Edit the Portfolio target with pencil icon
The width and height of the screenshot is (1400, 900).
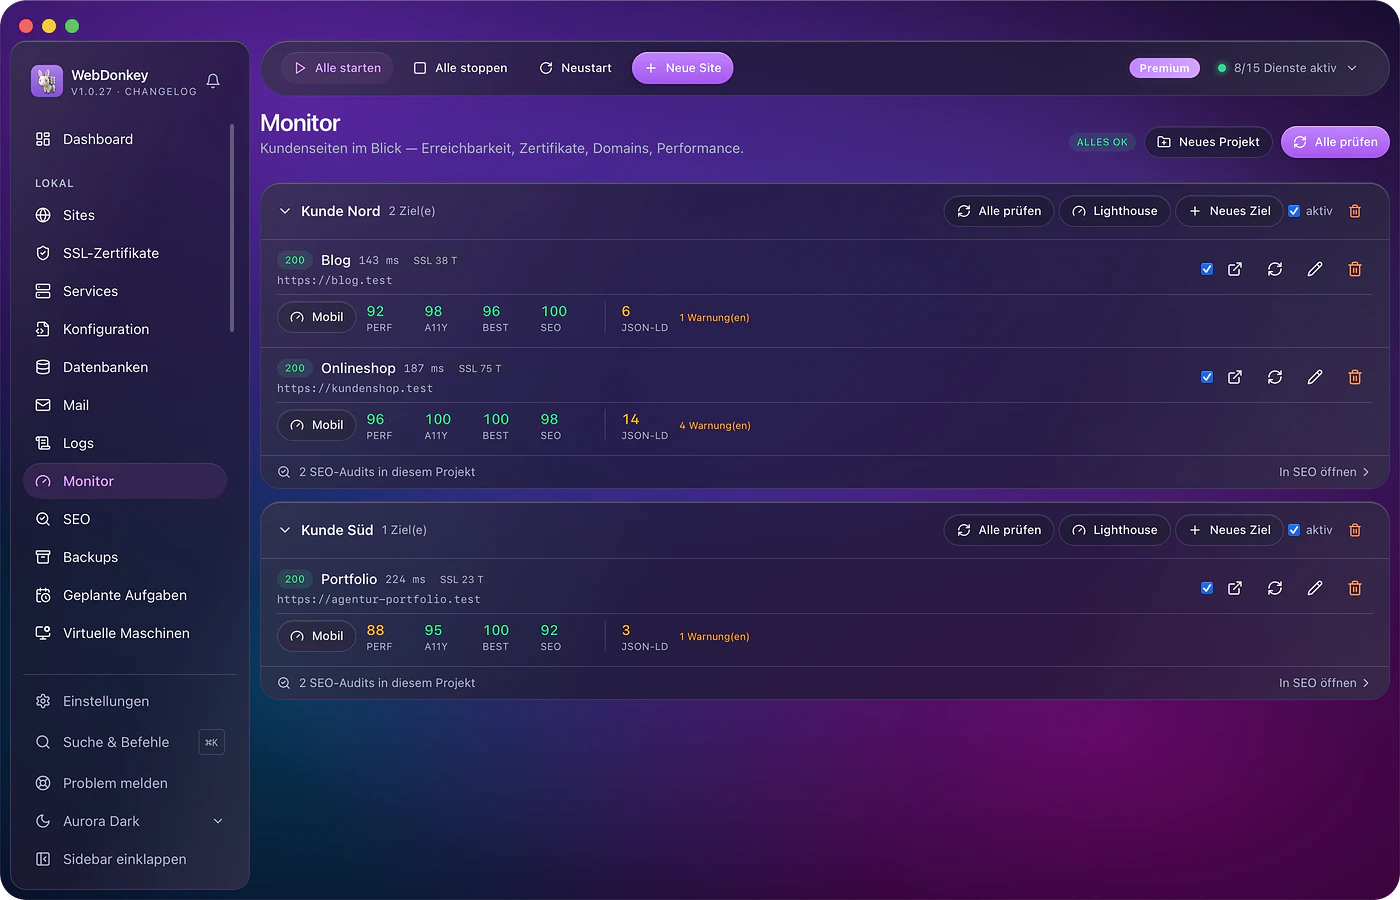pos(1315,588)
